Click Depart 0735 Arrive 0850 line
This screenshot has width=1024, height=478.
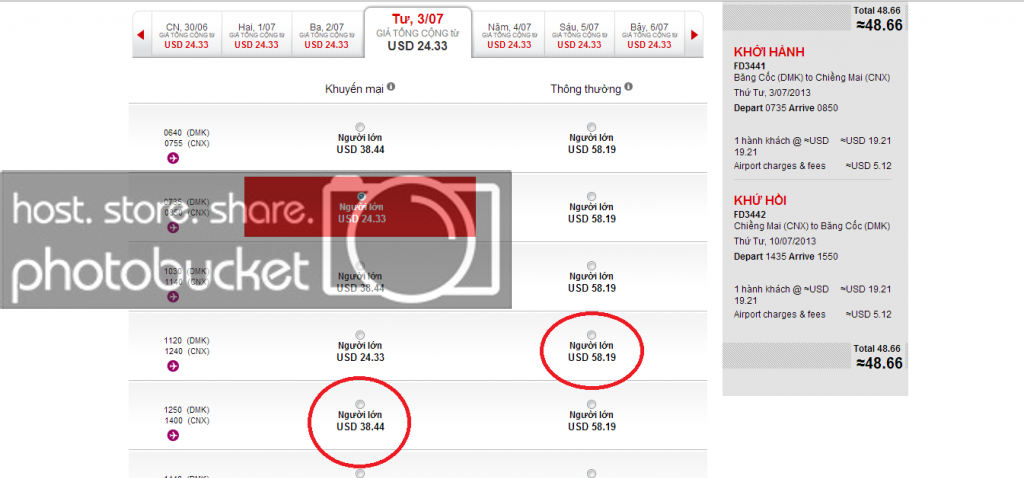(786, 108)
